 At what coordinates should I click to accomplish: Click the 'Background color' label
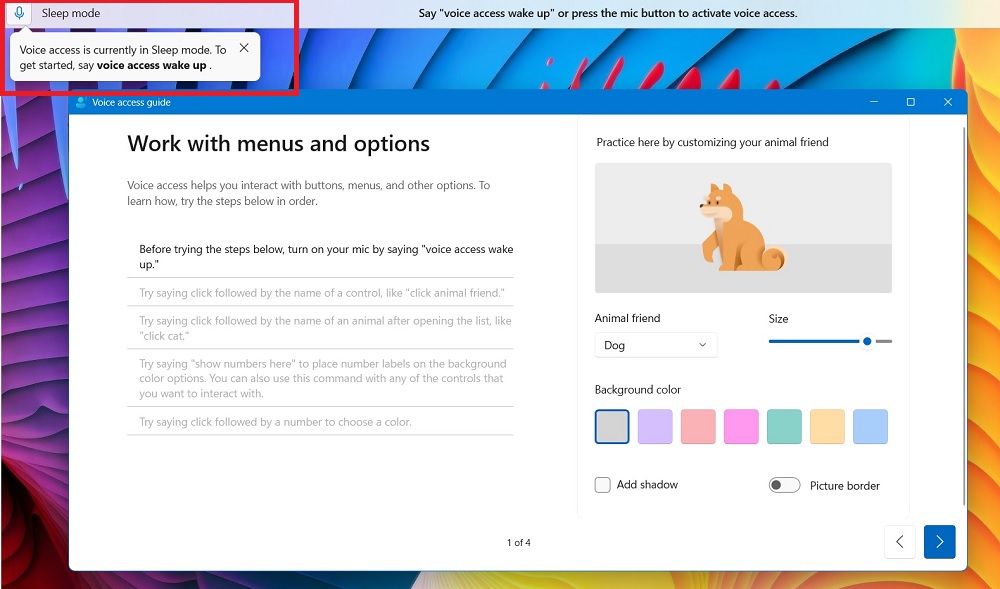click(x=638, y=389)
